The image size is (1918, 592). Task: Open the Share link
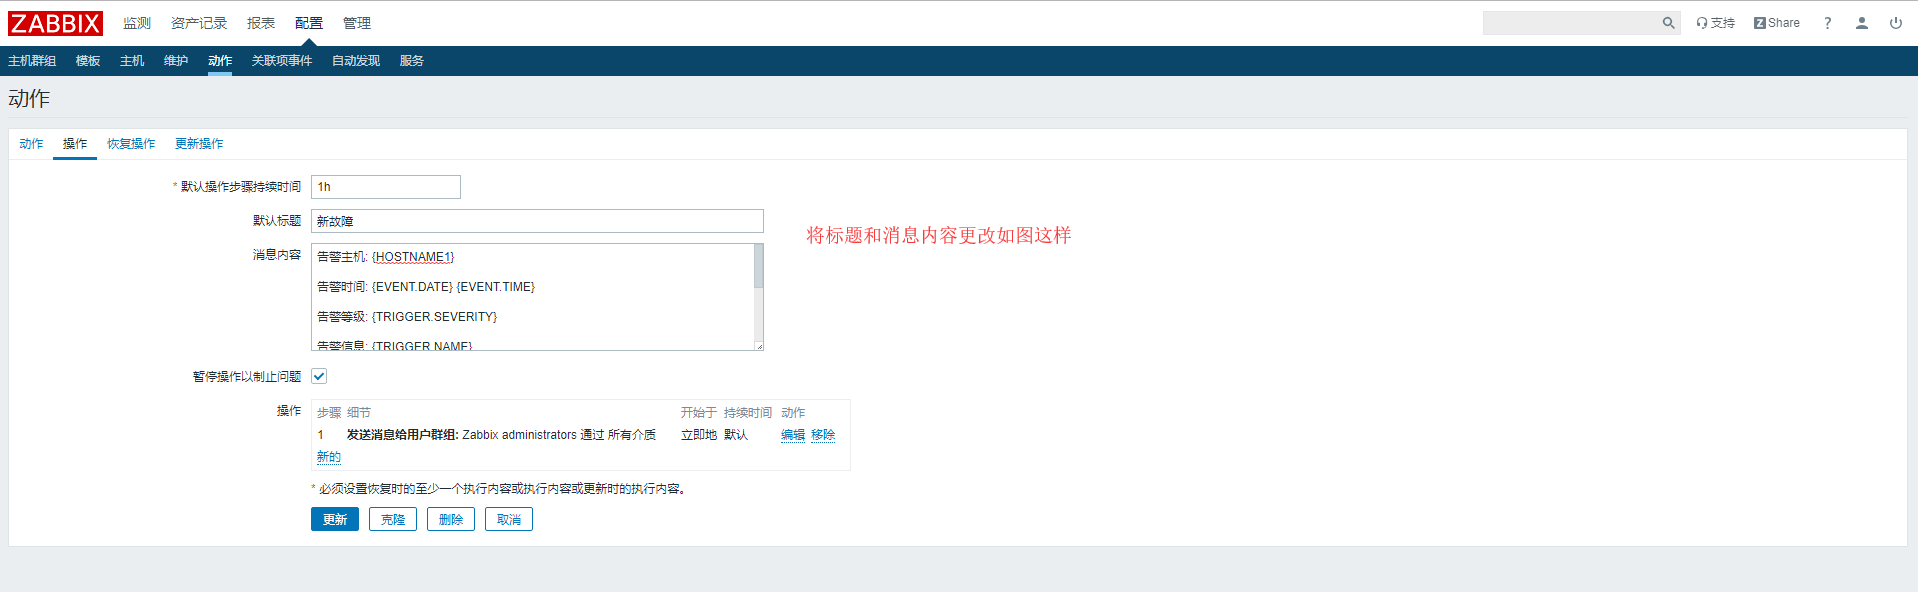pos(1776,23)
